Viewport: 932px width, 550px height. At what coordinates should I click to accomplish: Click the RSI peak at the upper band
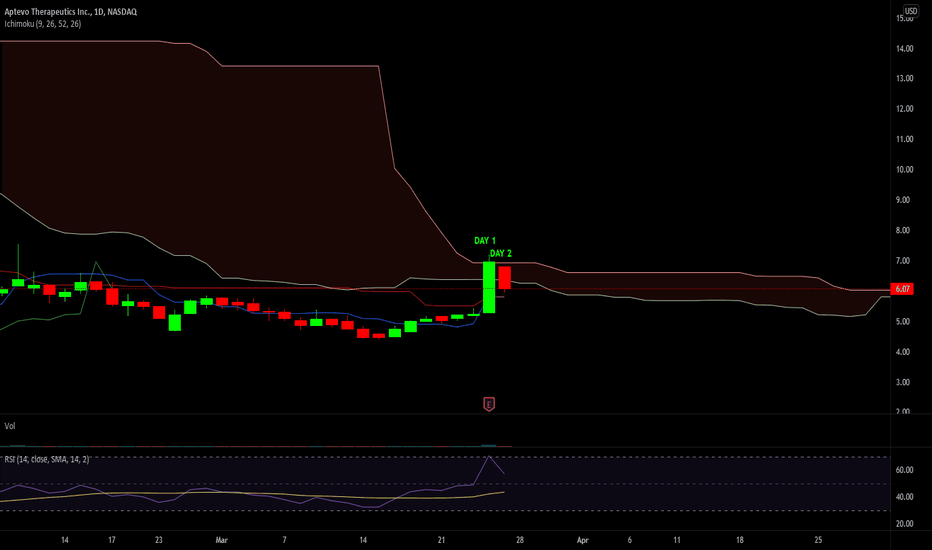[489, 457]
